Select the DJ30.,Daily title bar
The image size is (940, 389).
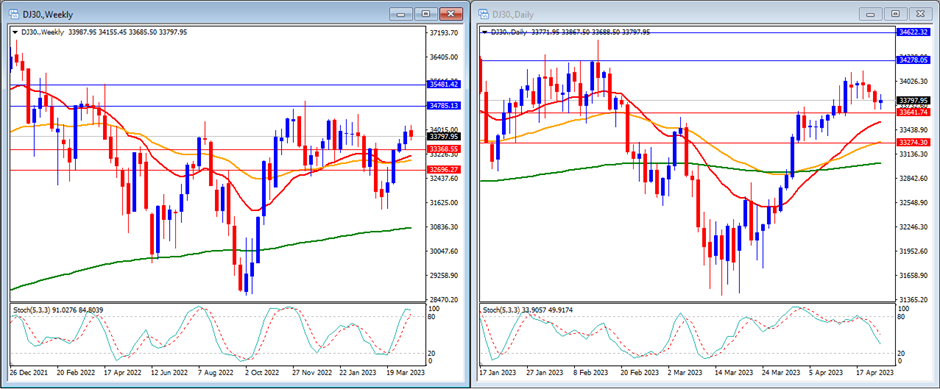704,13
